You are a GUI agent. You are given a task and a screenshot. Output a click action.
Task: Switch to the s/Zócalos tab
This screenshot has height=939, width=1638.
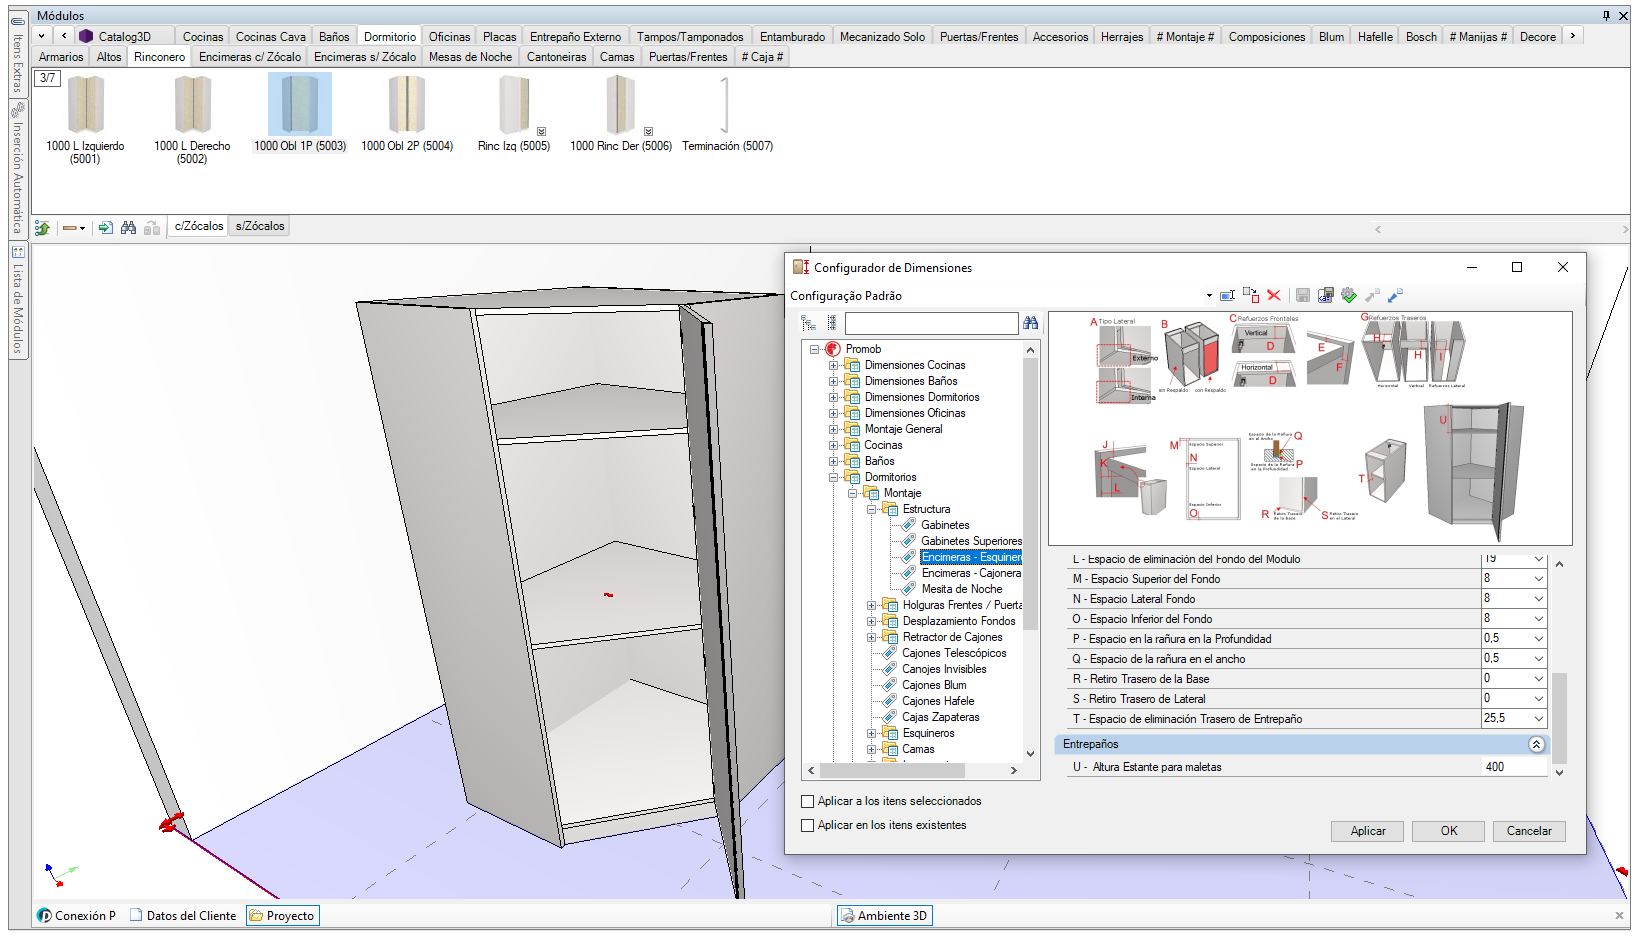(x=260, y=226)
